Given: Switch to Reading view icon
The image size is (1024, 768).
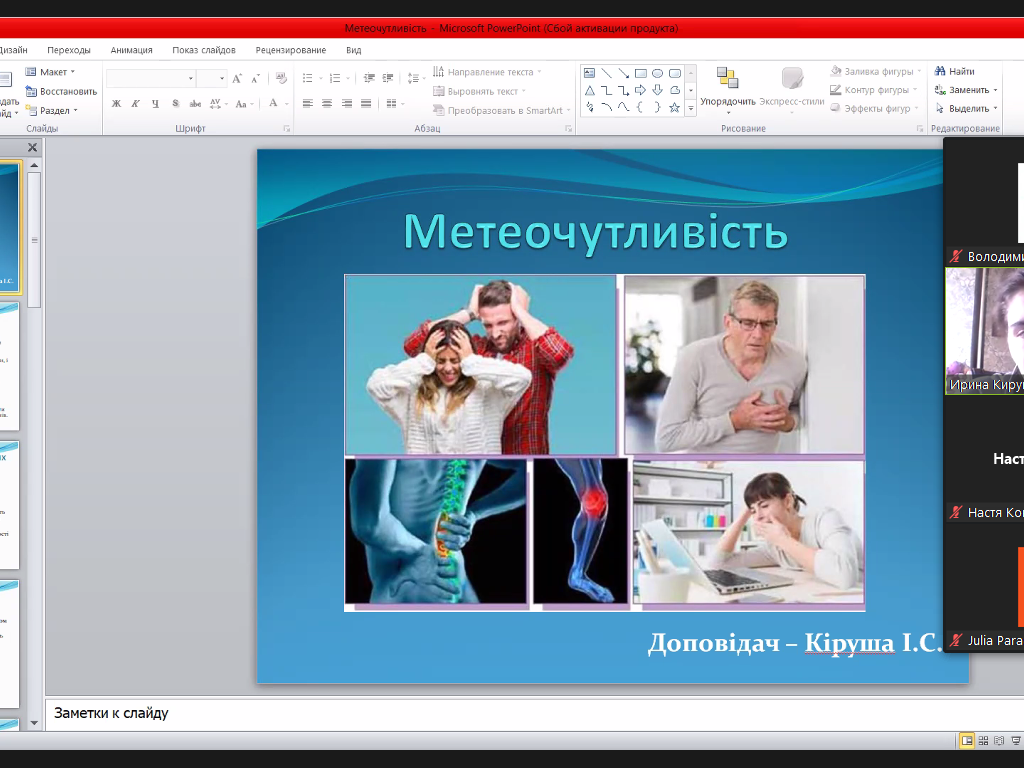Looking at the screenshot, I should [x=999, y=740].
